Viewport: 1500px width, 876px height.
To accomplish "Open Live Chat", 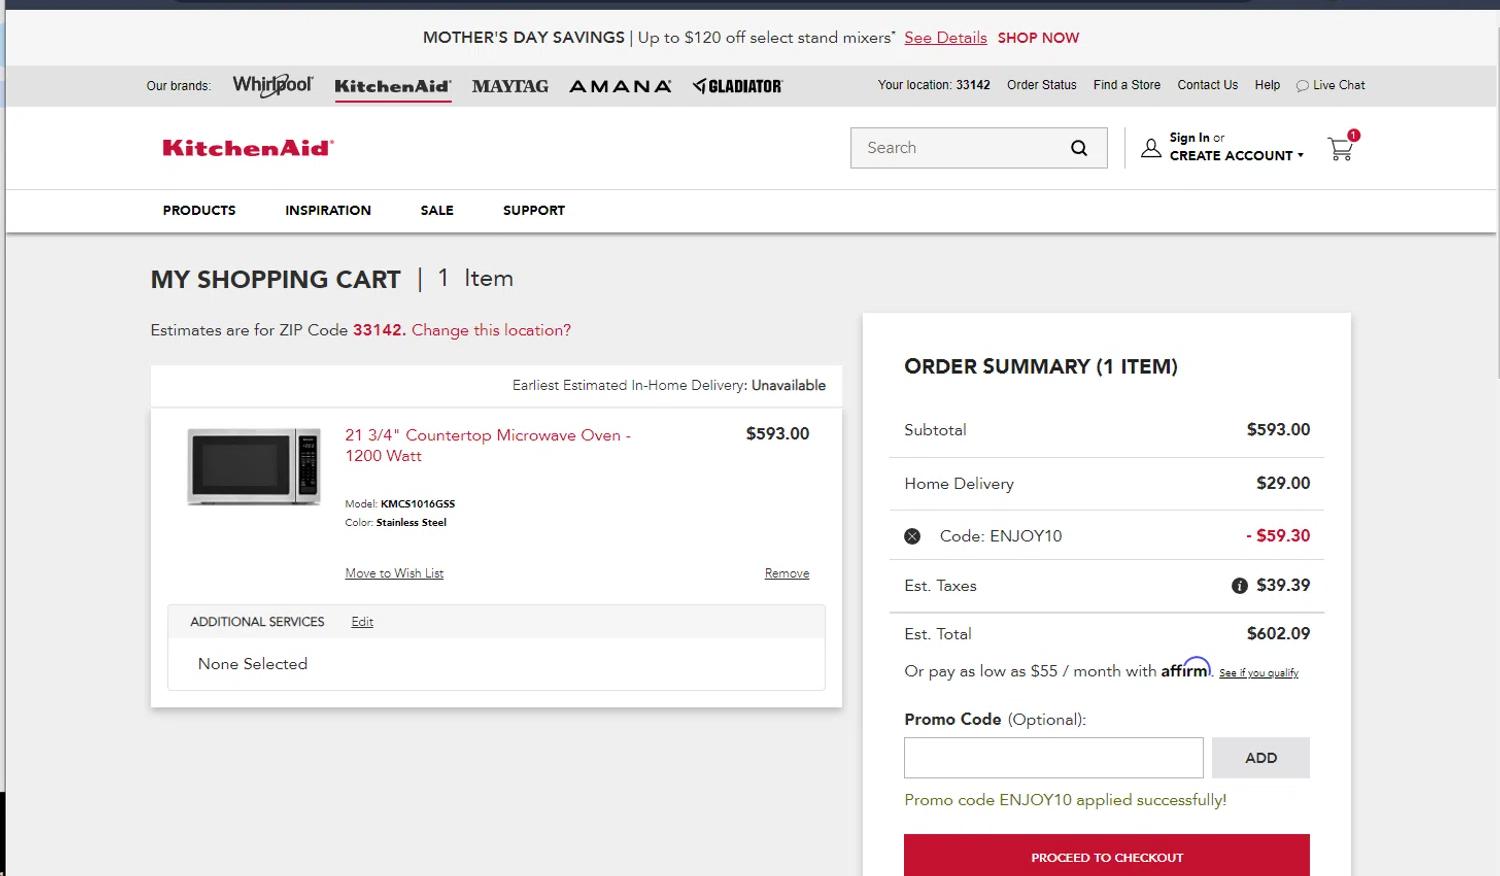I will point(1330,85).
